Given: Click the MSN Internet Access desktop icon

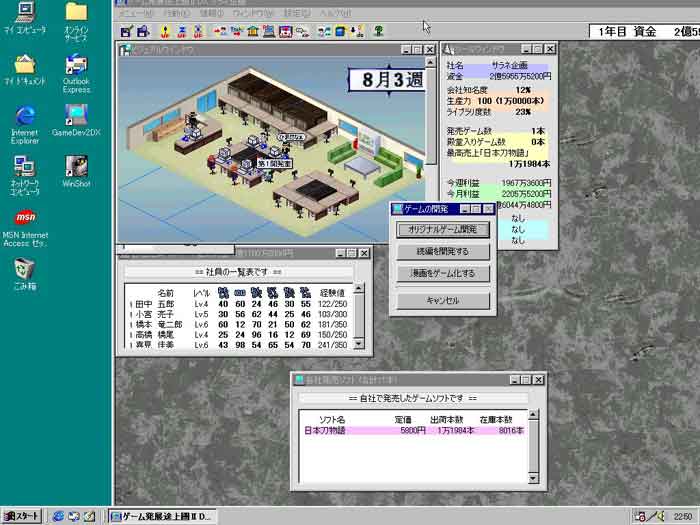Looking at the screenshot, I should point(24,217).
